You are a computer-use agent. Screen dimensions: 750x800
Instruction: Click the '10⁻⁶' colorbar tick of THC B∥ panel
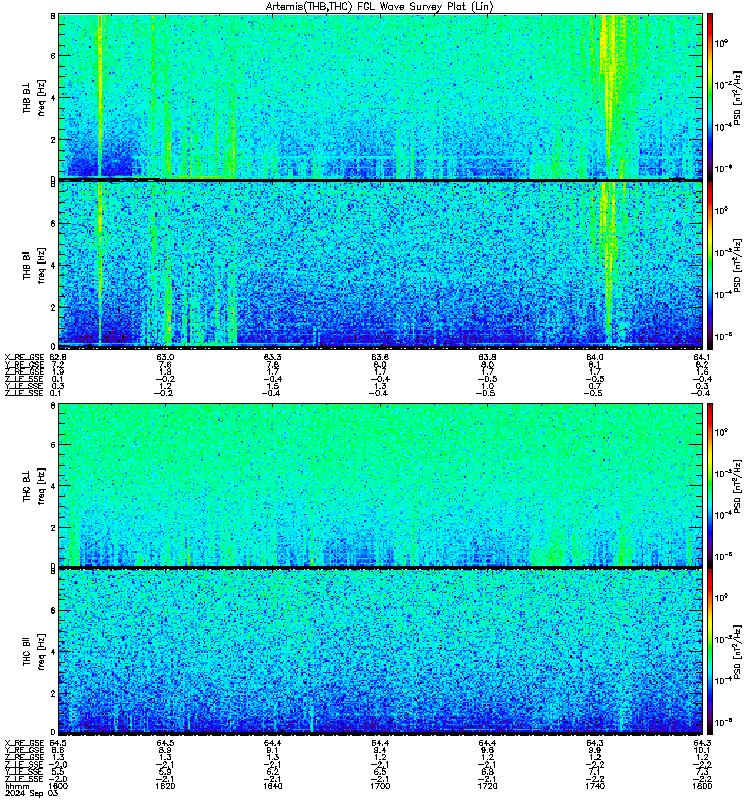tap(722, 722)
